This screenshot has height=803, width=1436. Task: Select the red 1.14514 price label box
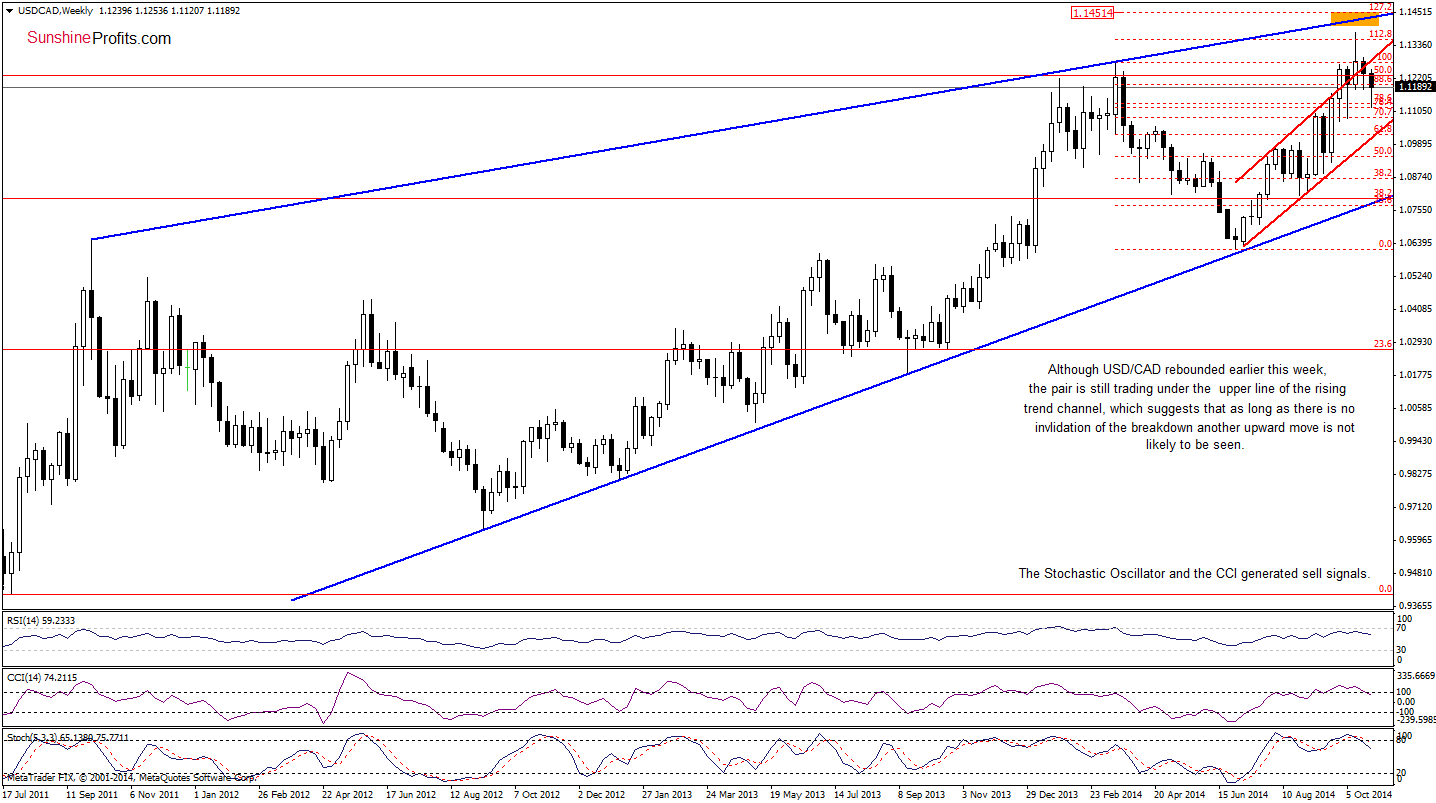1093,13
